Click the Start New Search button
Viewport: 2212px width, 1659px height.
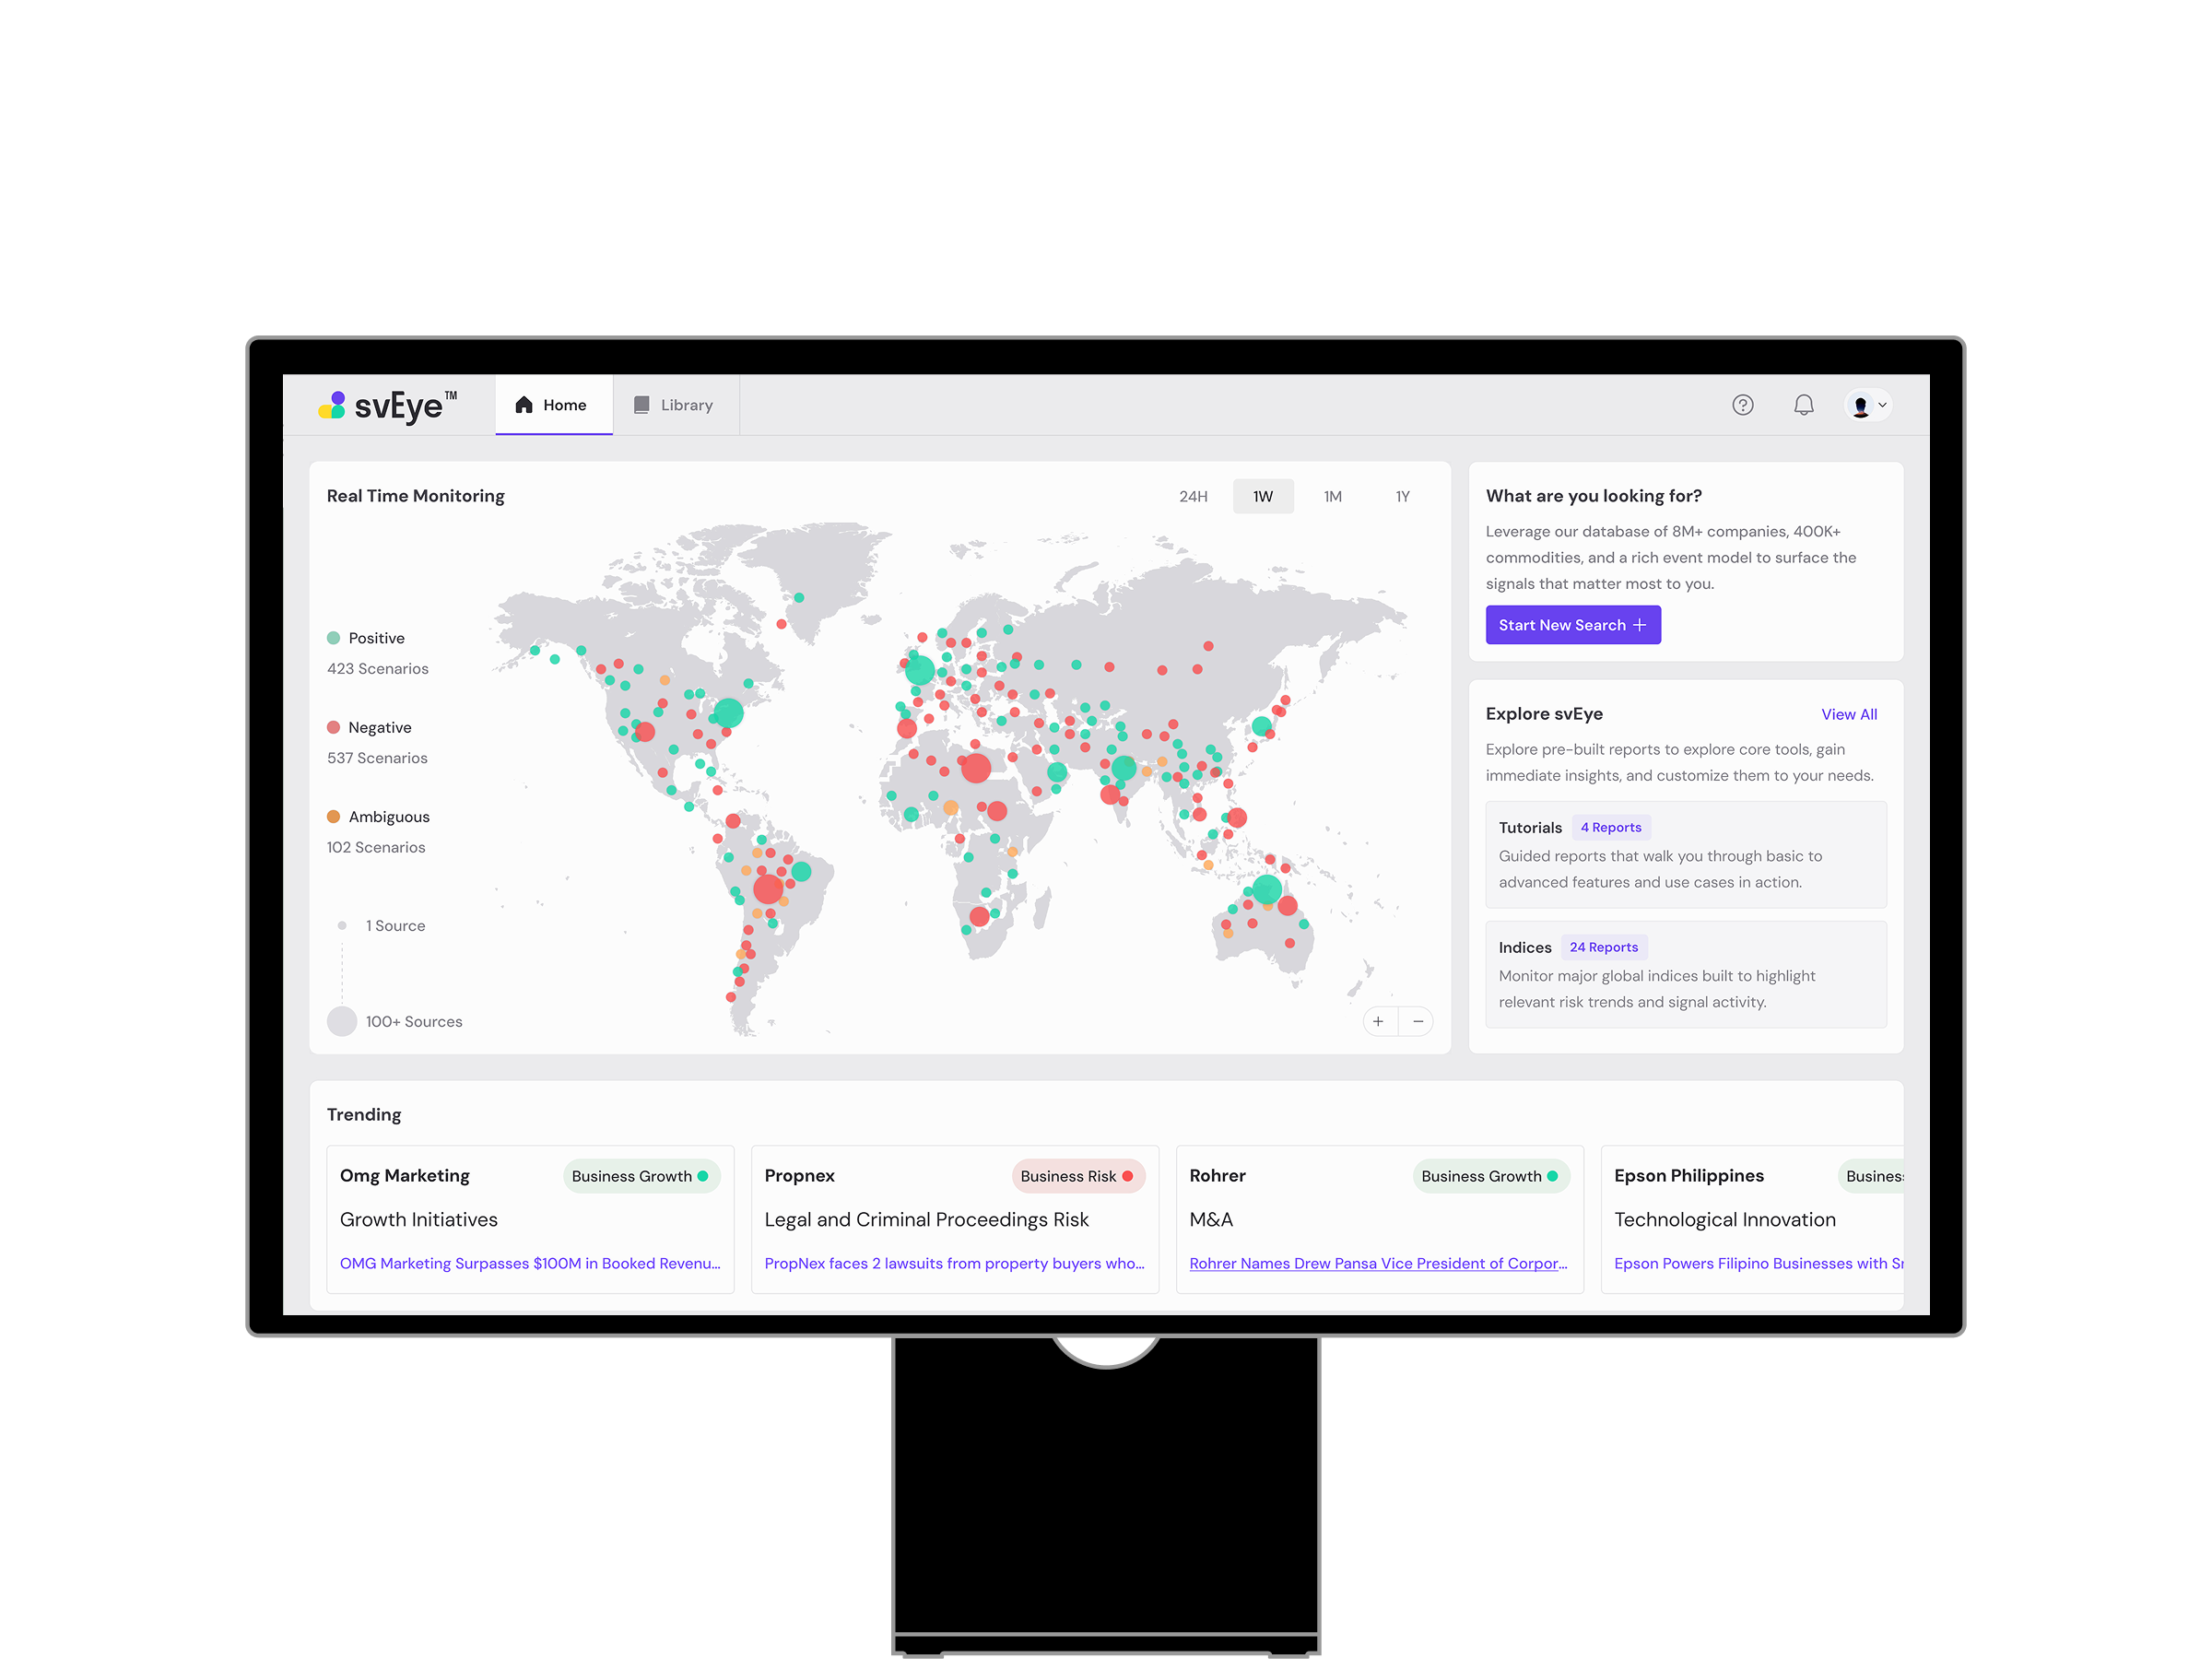(1572, 625)
